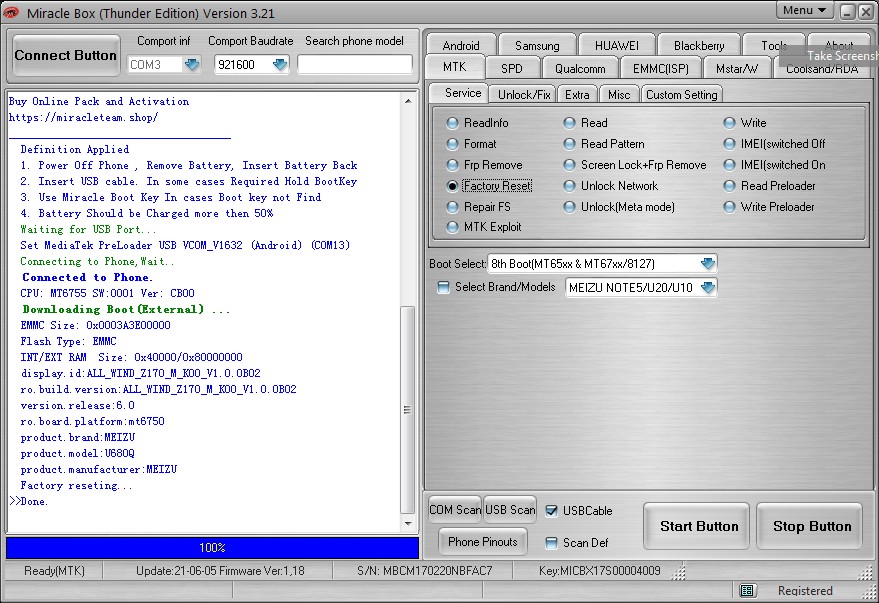
Task: Click the blue 100% progress bar
Action: [212, 548]
